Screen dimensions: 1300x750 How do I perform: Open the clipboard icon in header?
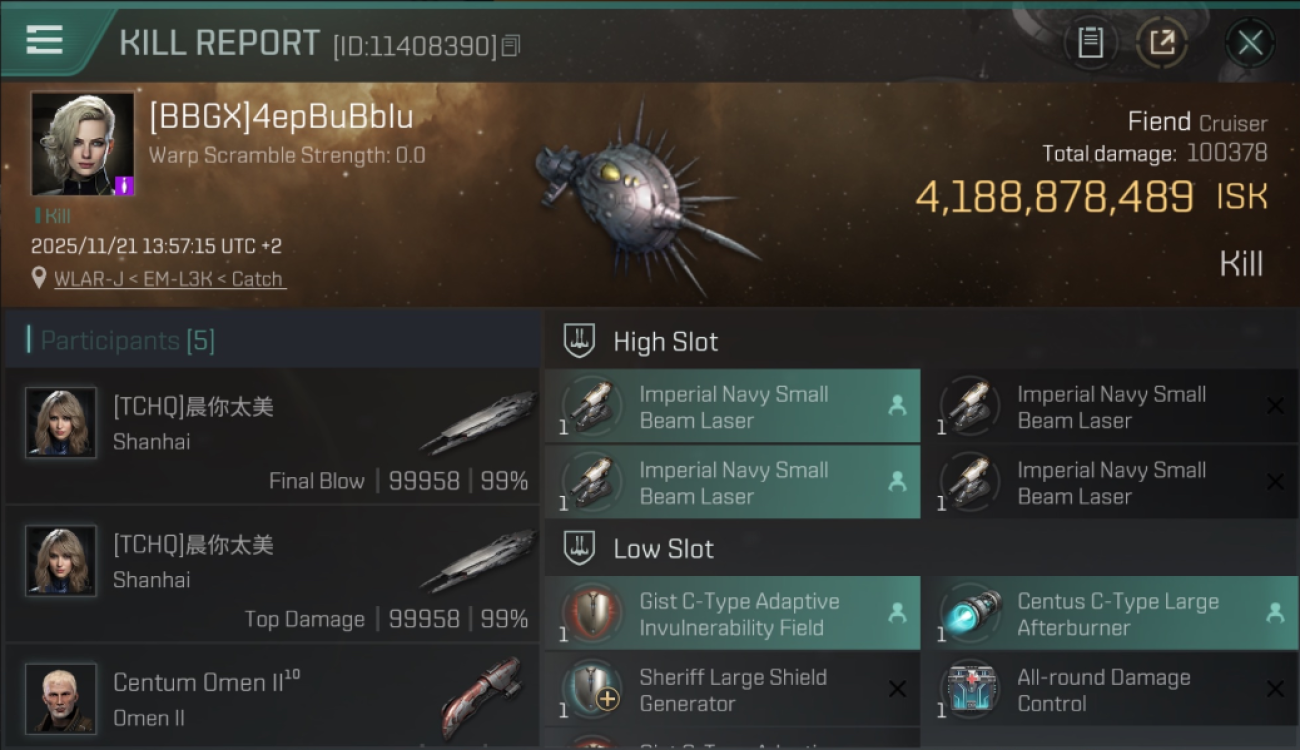pyautogui.click(x=1090, y=43)
